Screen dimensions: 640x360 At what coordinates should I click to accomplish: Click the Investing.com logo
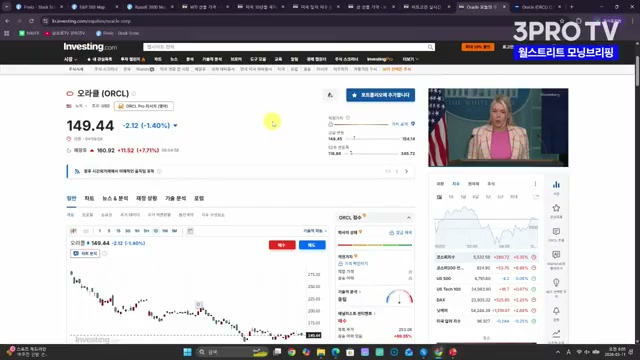pos(90,47)
